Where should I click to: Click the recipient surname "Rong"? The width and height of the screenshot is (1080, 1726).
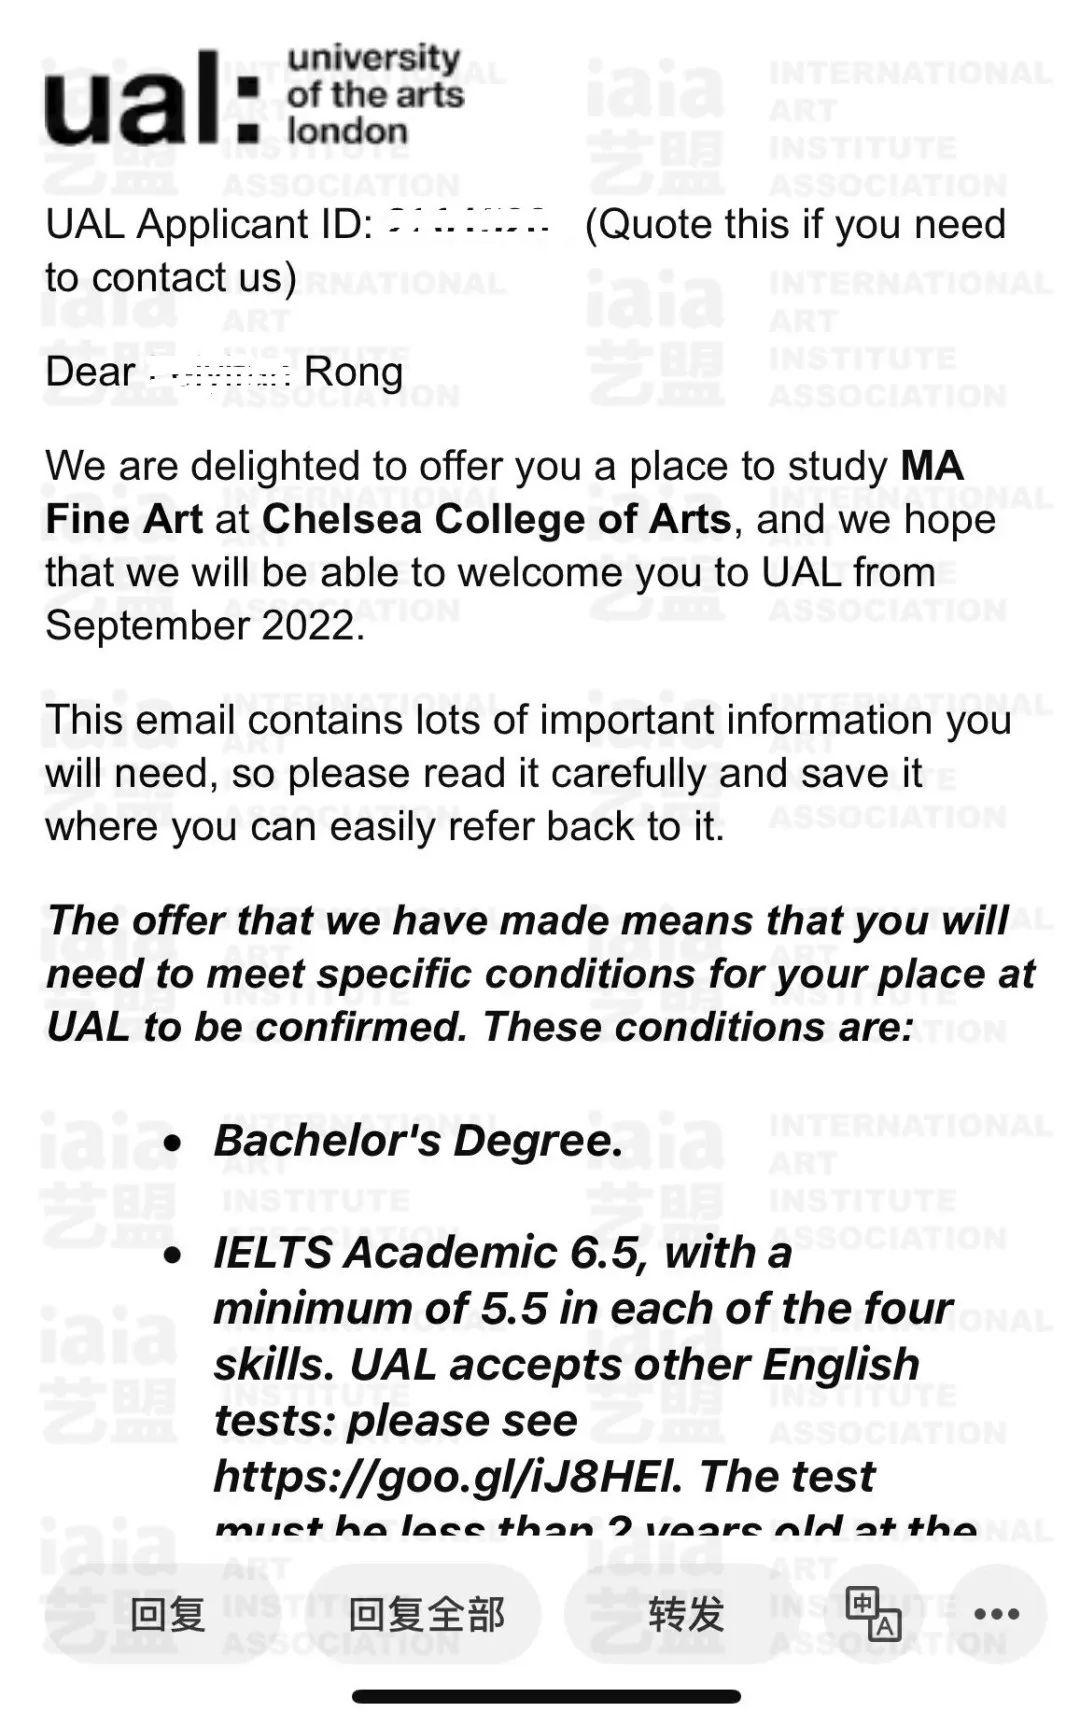[x=353, y=372]
